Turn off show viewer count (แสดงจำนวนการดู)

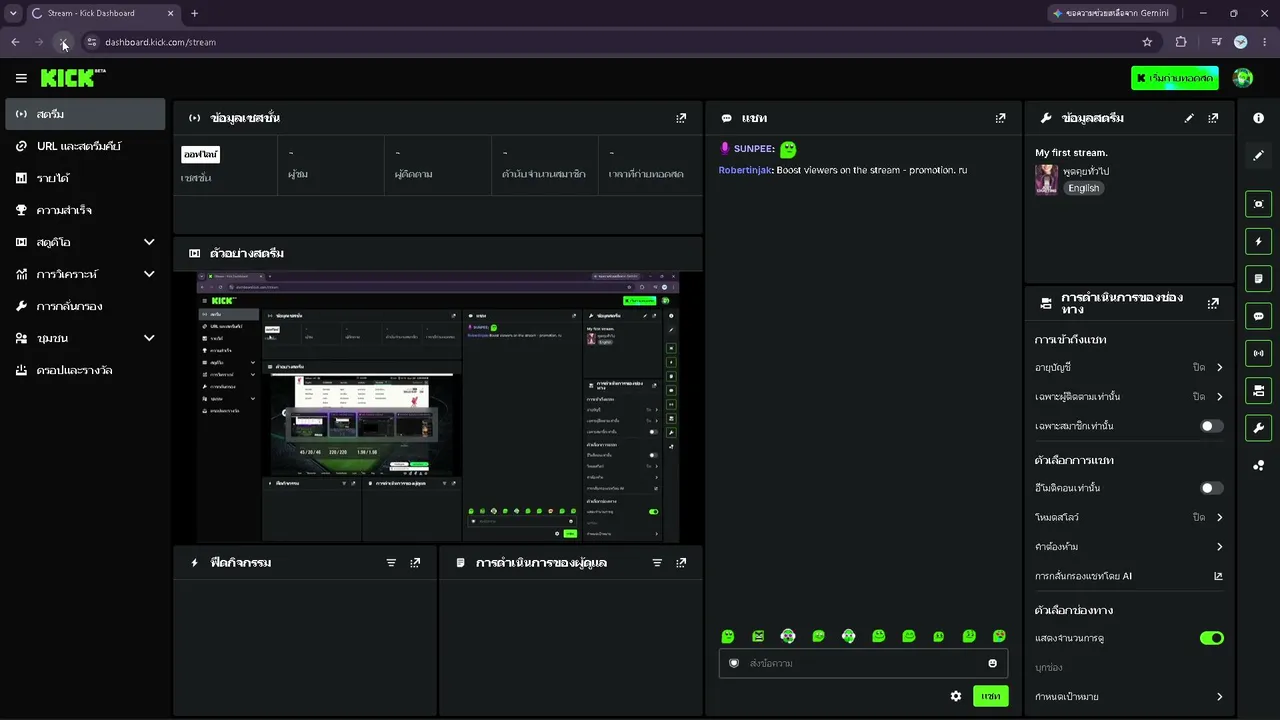point(1211,638)
